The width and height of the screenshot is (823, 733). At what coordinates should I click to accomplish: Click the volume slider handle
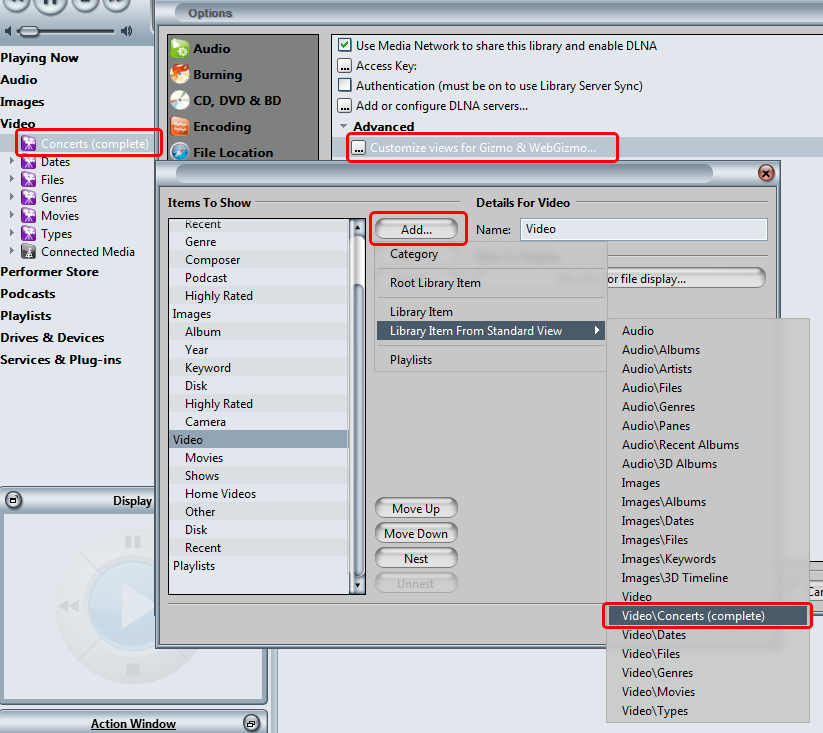(29, 31)
